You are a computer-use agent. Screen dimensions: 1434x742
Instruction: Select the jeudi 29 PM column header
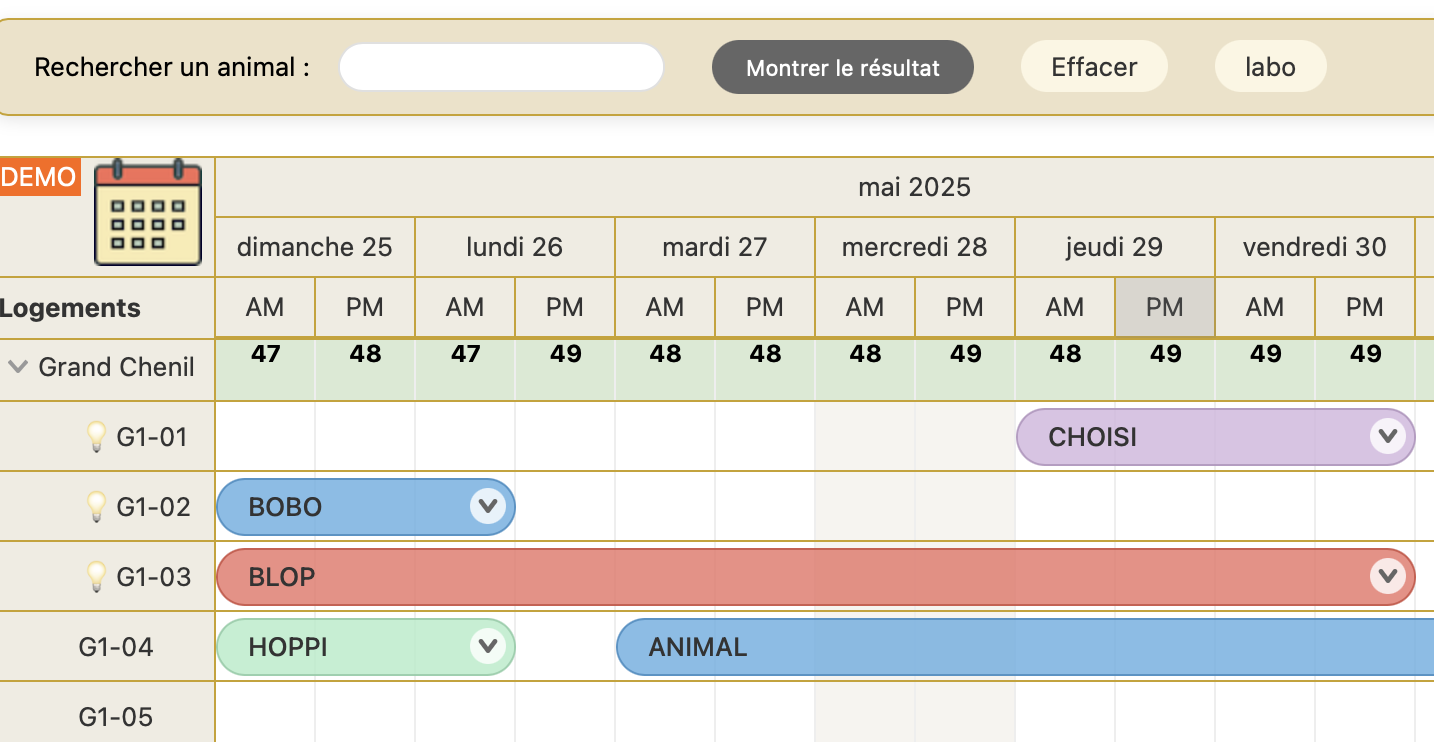[1165, 307]
